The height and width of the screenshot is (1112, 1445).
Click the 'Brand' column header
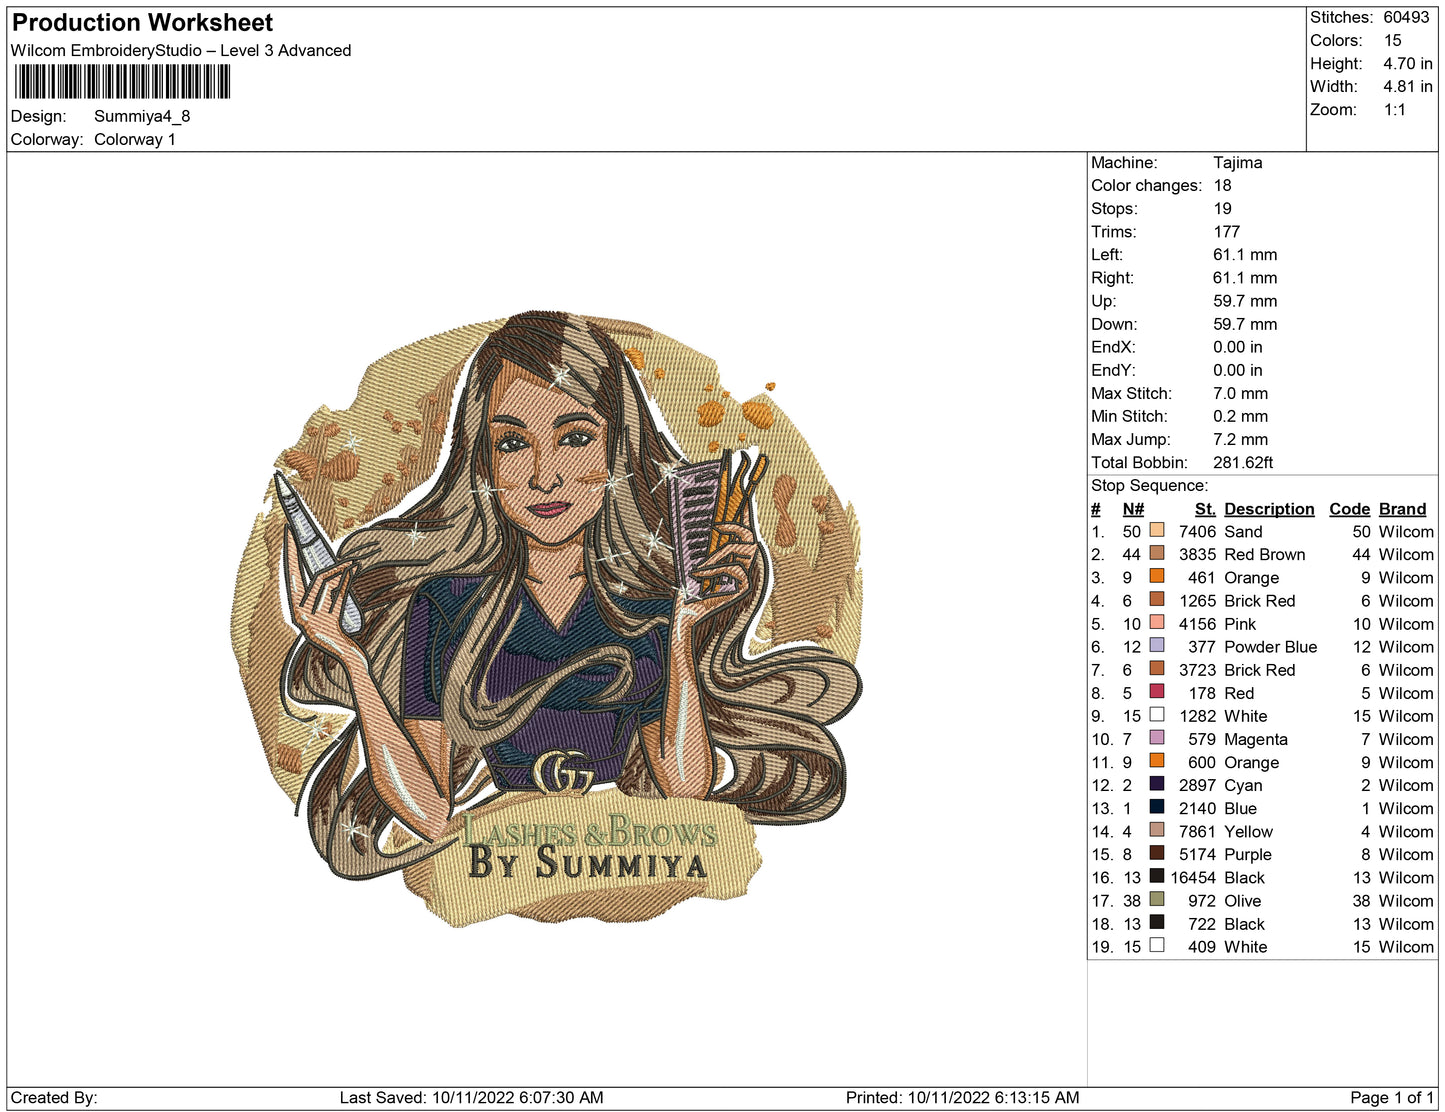coord(1402,509)
